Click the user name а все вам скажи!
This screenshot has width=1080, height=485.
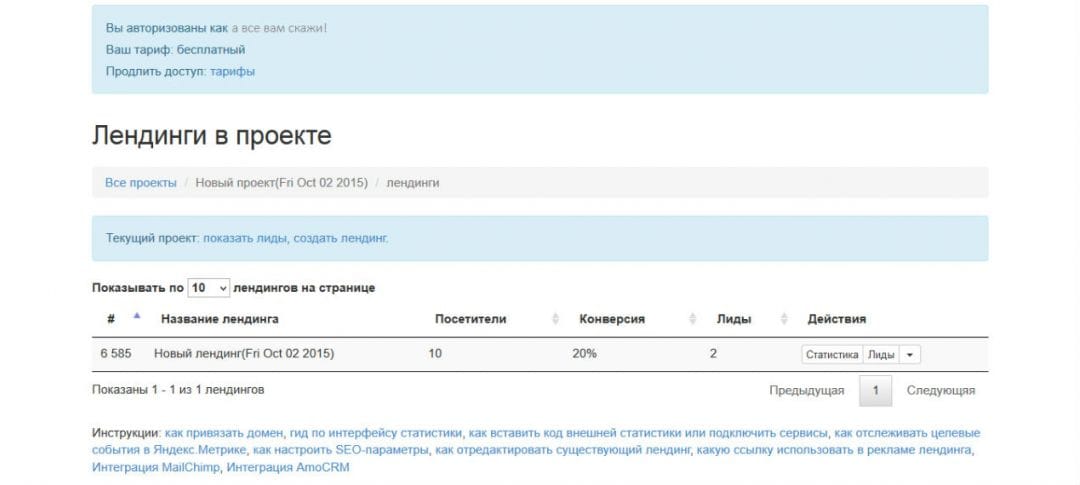point(279,28)
